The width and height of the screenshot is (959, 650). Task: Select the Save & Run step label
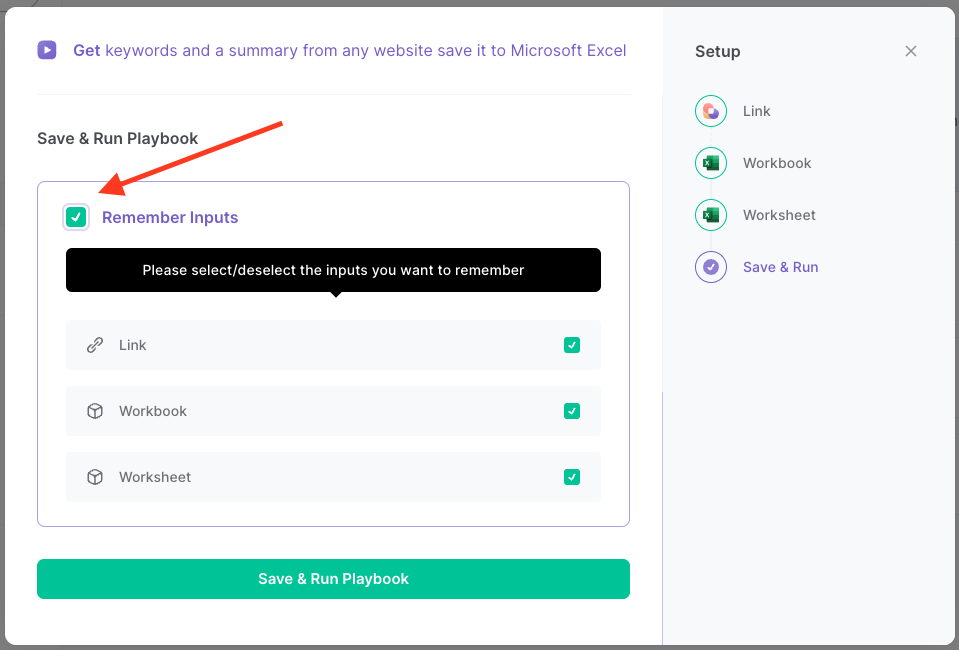click(780, 267)
